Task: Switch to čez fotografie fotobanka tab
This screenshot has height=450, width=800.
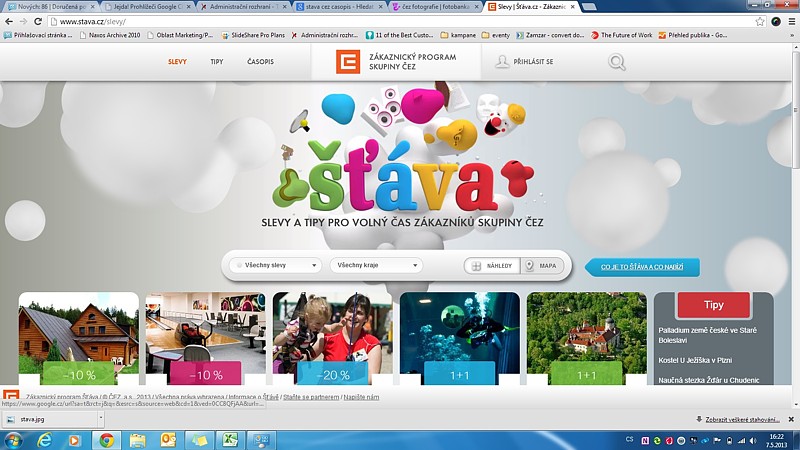Action: (x=435, y=7)
